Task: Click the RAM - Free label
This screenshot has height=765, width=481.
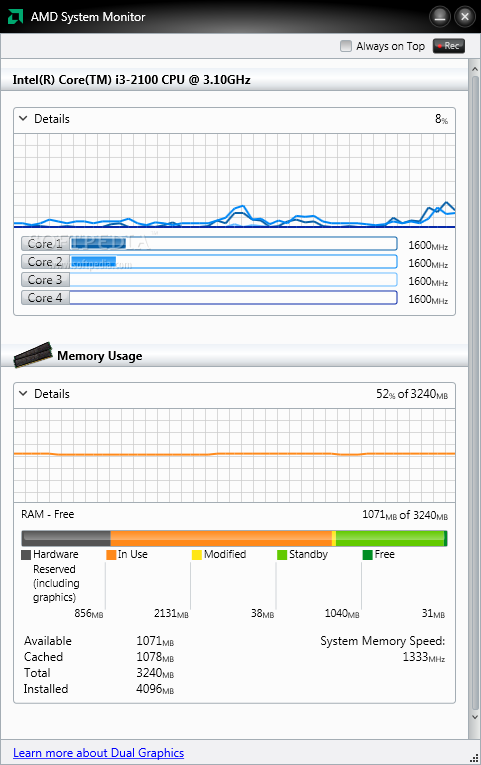Action: click(x=47, y=514)
